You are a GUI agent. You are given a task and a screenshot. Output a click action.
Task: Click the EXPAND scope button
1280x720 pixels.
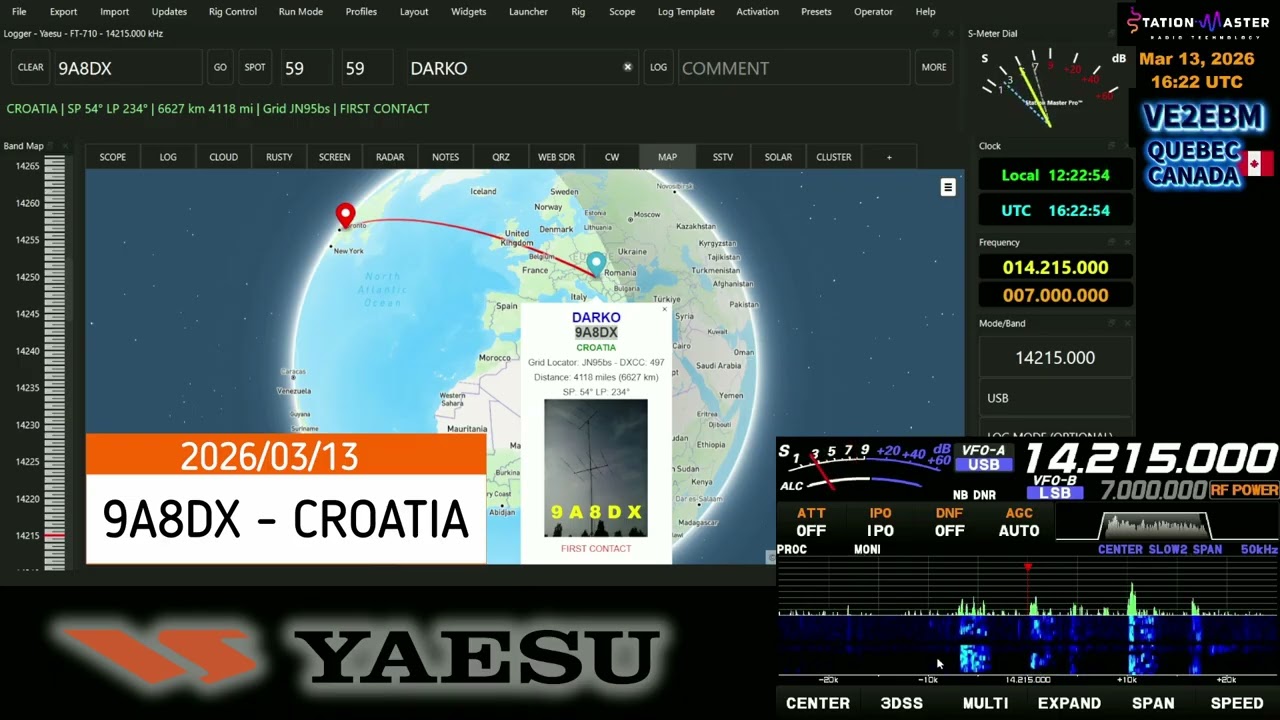1069,703
